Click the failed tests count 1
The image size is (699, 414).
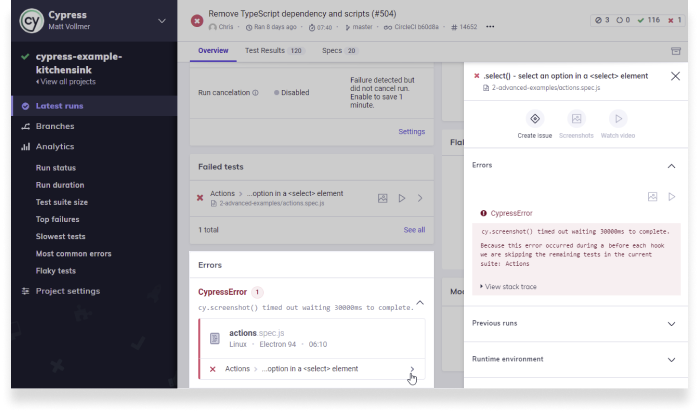[674, 20]
